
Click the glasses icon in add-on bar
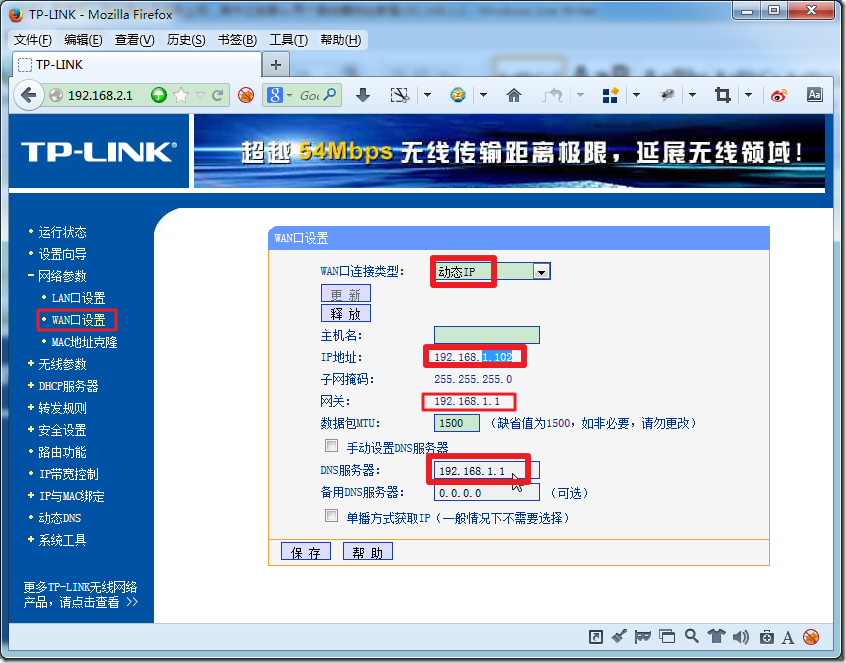click(643, 637)
